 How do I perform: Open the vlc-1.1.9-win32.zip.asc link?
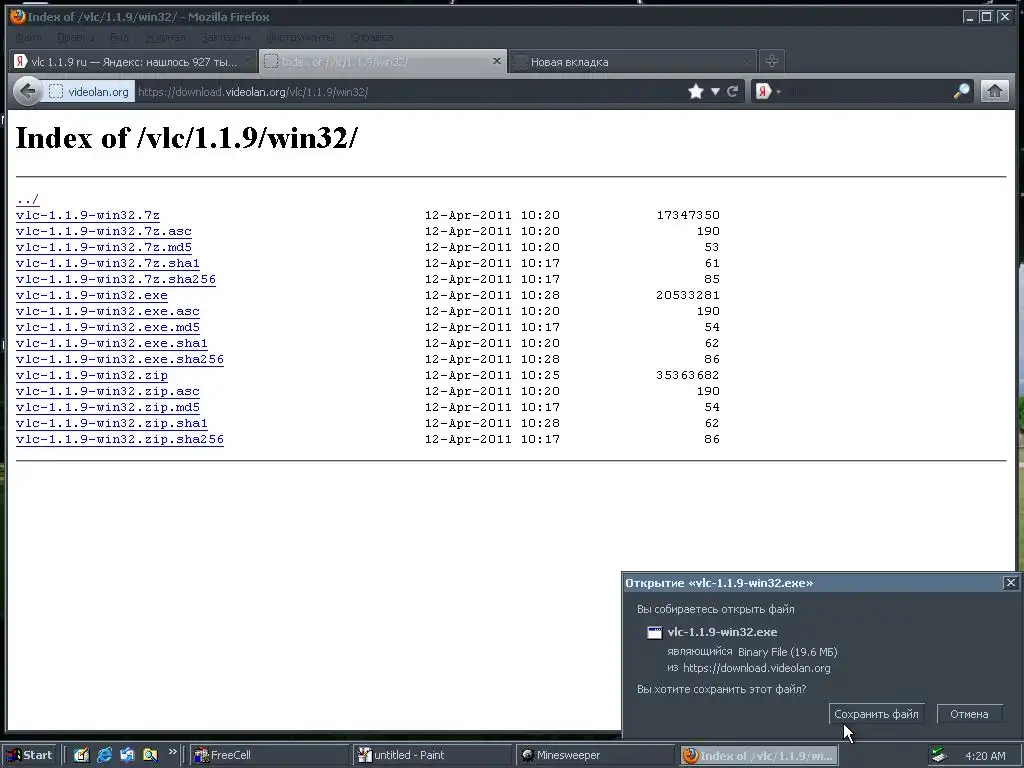pyautogui.click(x=108, y=391)
